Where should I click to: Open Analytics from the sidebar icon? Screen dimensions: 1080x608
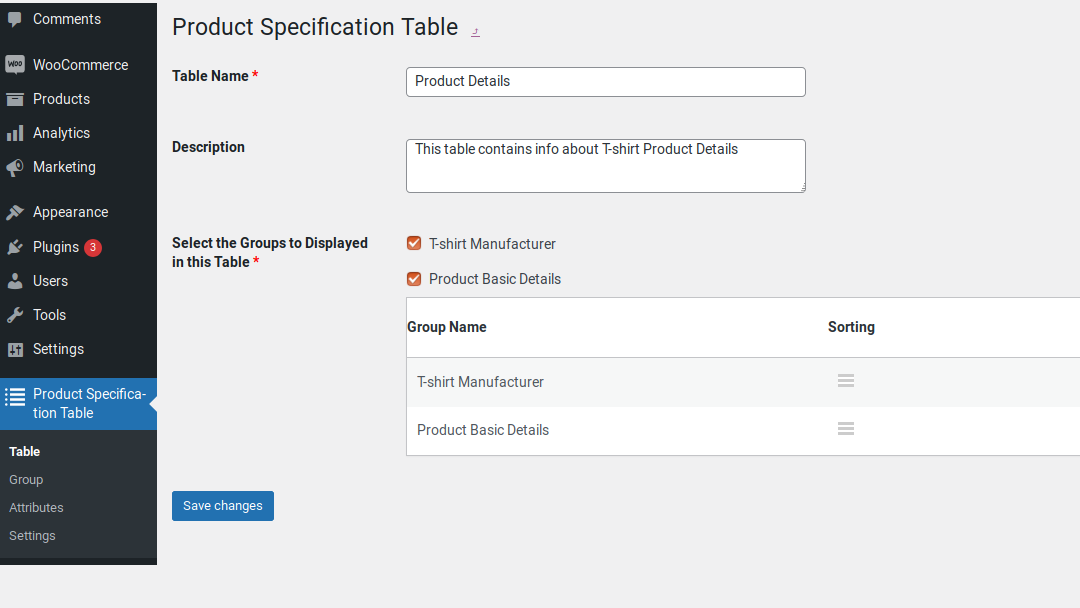point(14,132)
